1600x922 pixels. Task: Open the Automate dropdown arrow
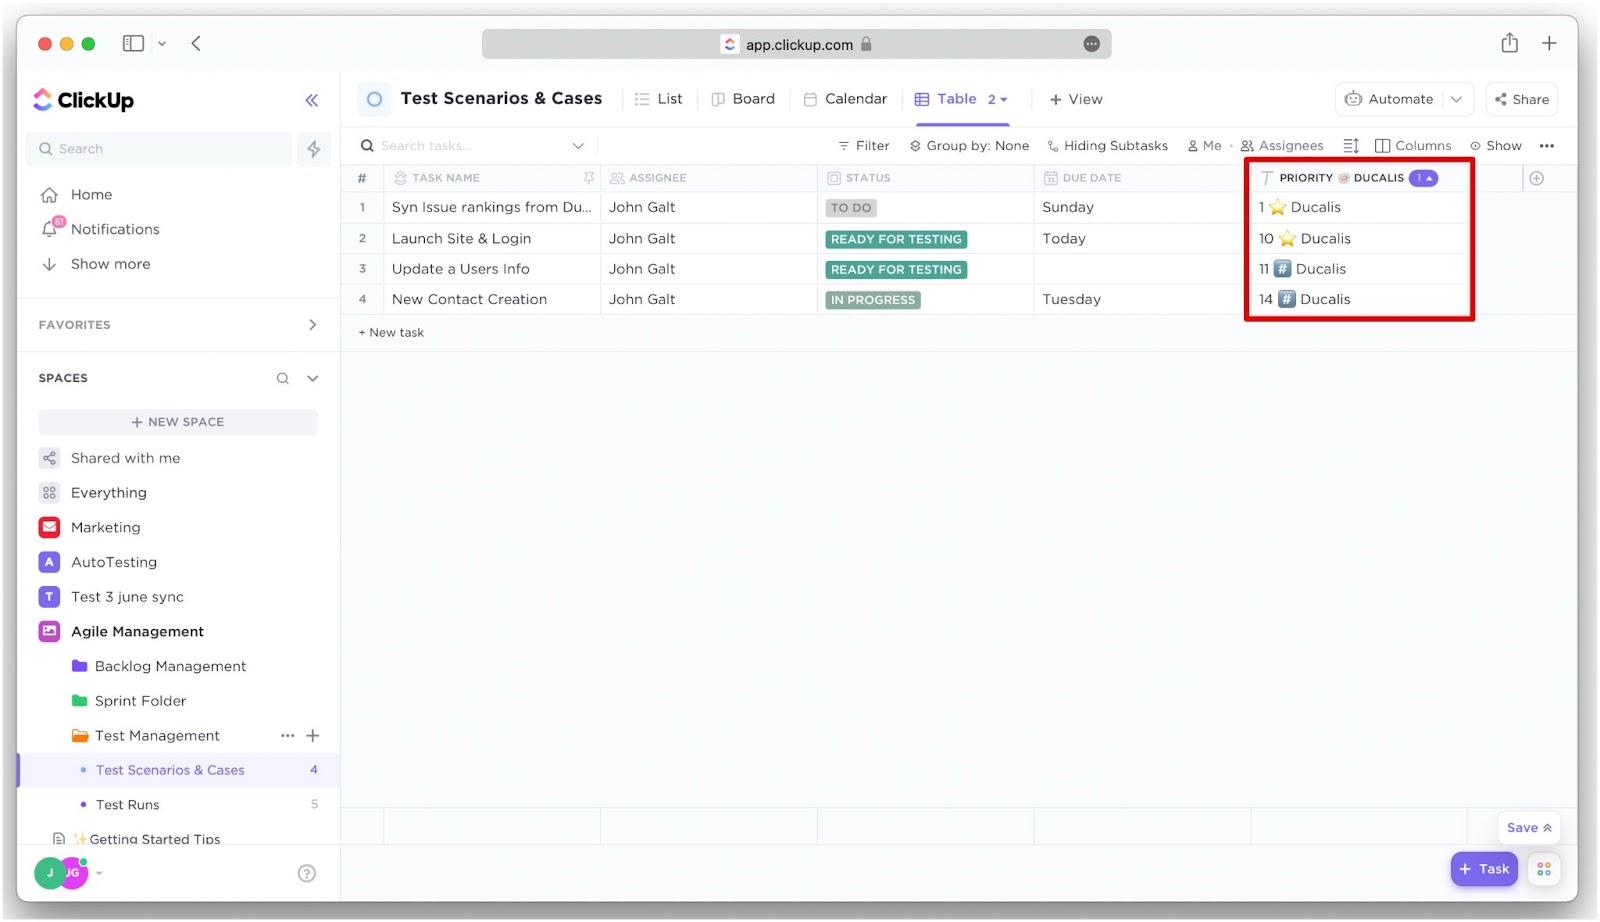[x=1456, y=99]
